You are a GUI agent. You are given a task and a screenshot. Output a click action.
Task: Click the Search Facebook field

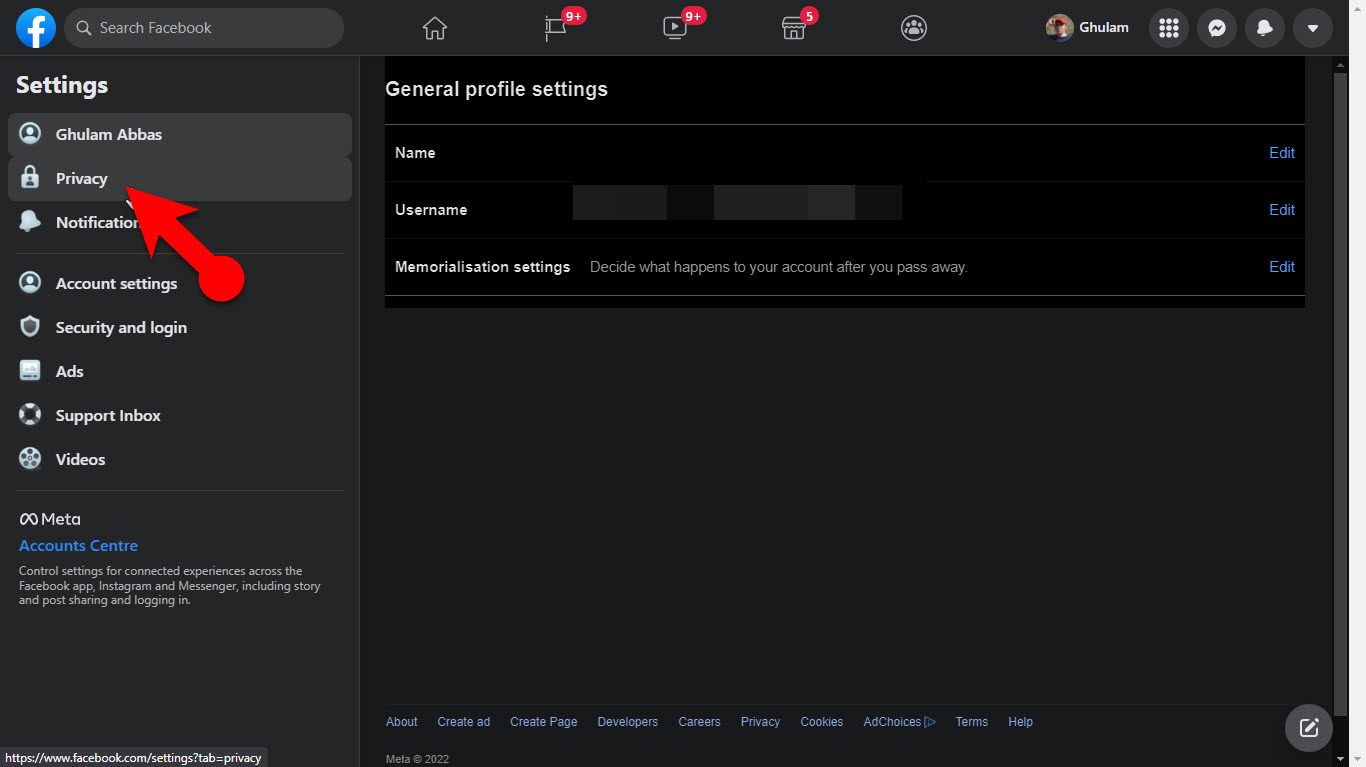204,28
